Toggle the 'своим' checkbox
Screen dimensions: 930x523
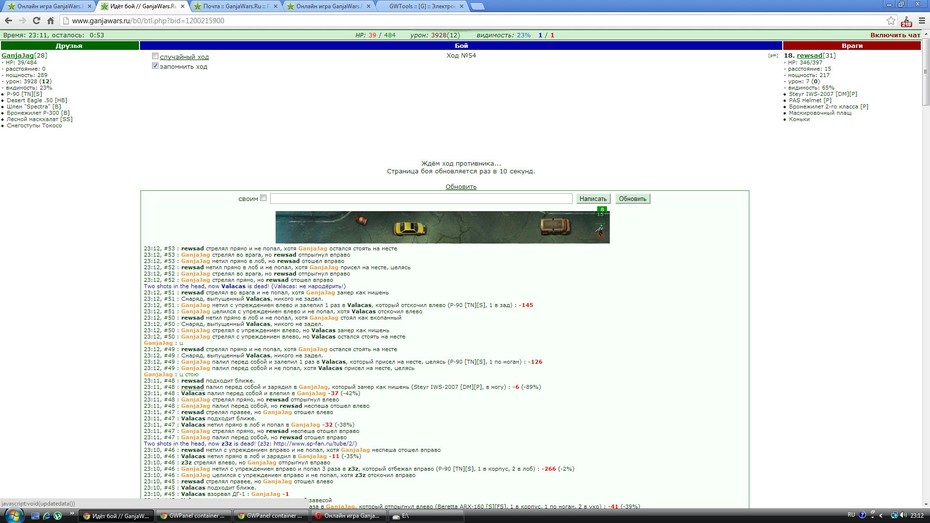point(263,198)
